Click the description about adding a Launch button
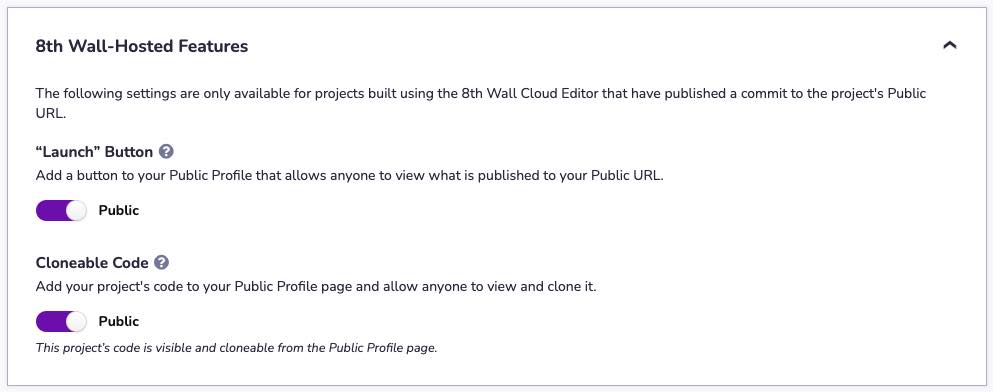The width and height of the screenshot is (993, 392). click(350, 176)
